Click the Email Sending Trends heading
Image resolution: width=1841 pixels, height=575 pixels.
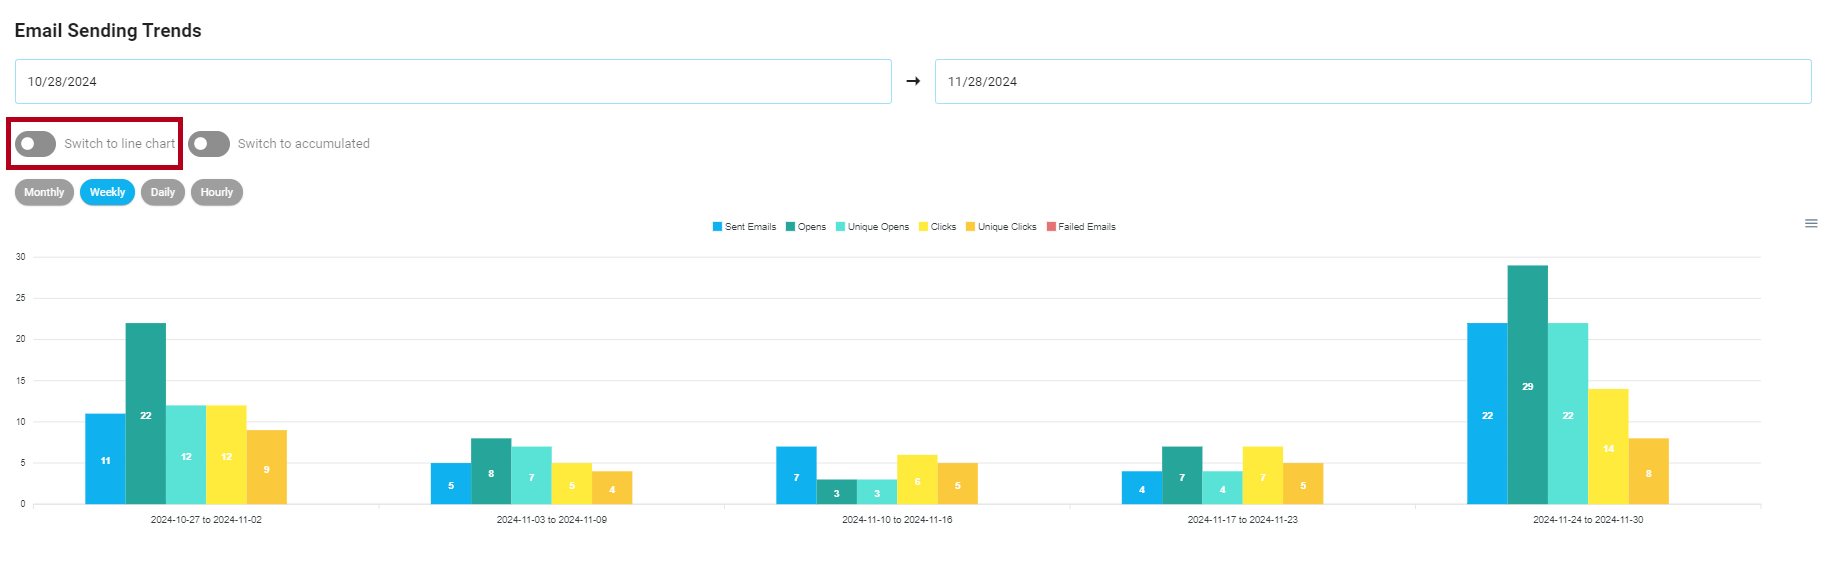(108, 31)
